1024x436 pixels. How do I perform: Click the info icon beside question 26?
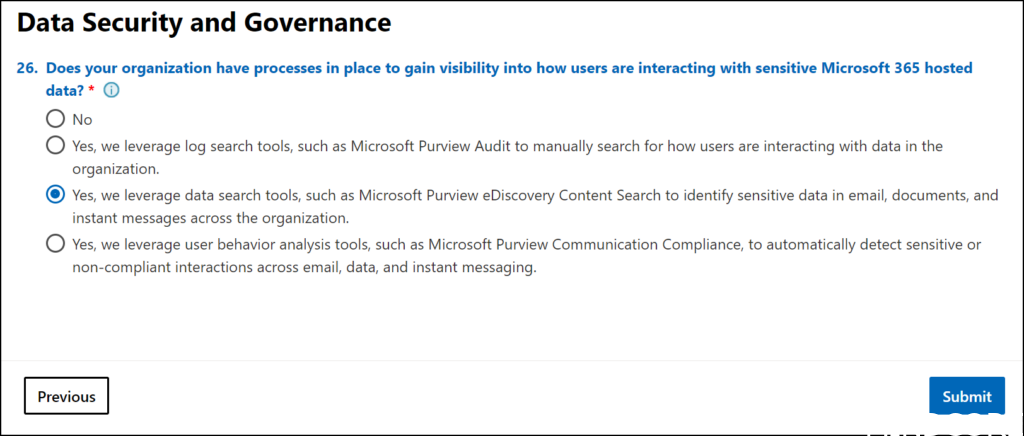click(111, 90)
